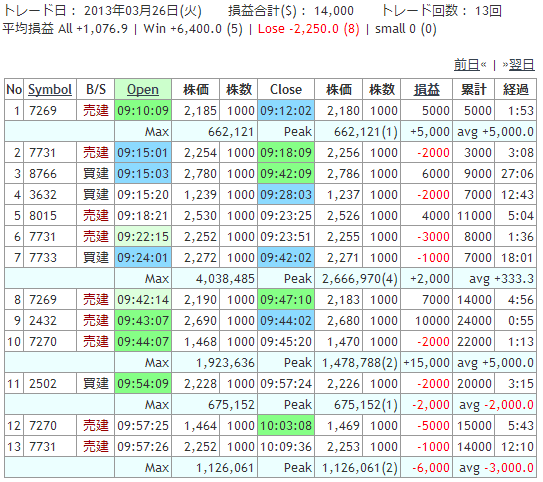Sort by the Symbol column header
Viewport: 543px width, 482px height.
(x=50, y=90)
